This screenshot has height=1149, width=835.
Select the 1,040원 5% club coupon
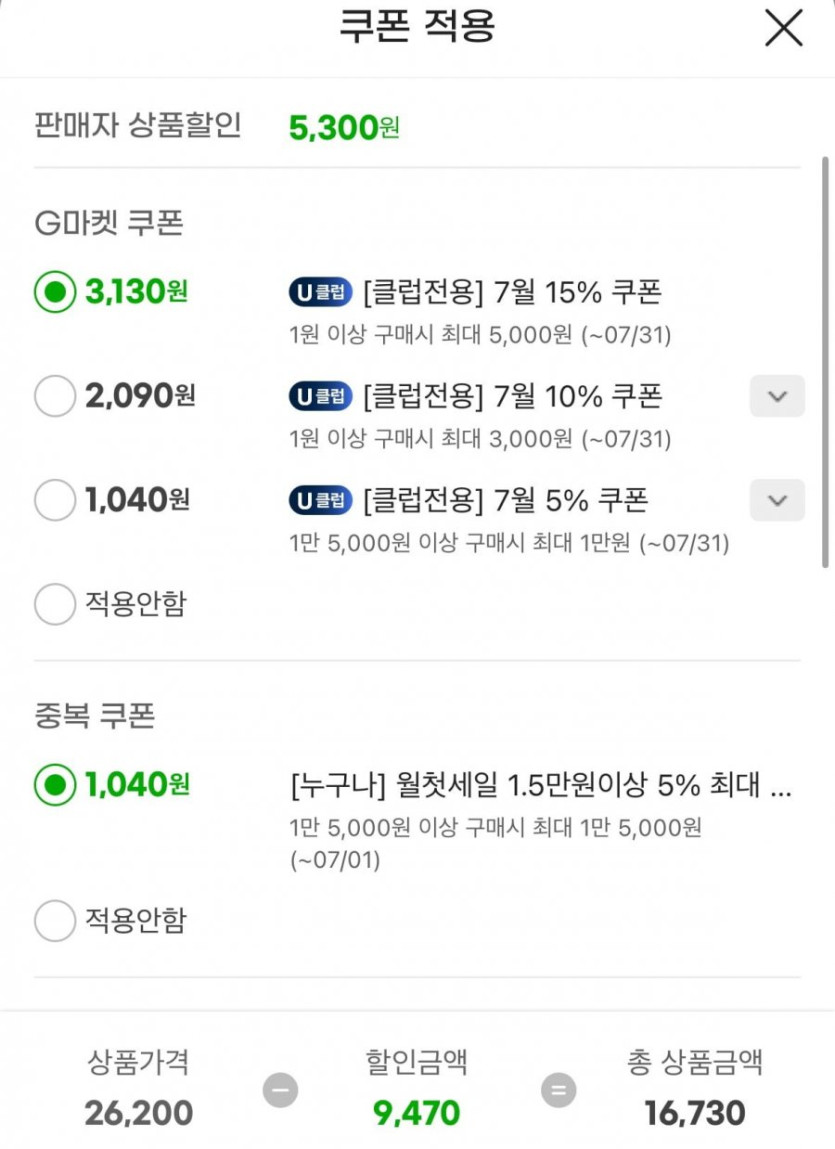coord(55,499)
